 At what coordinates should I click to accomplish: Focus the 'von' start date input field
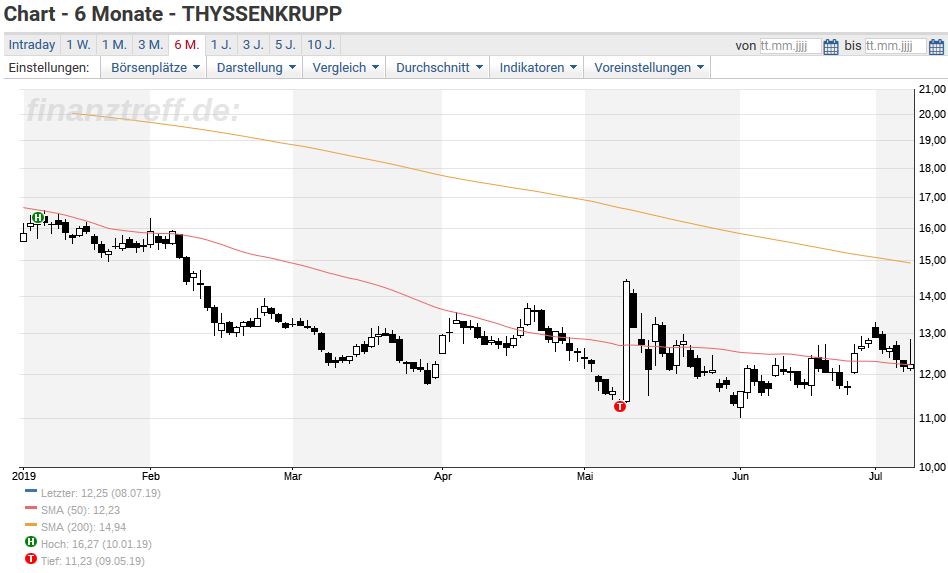click(790, 46)
